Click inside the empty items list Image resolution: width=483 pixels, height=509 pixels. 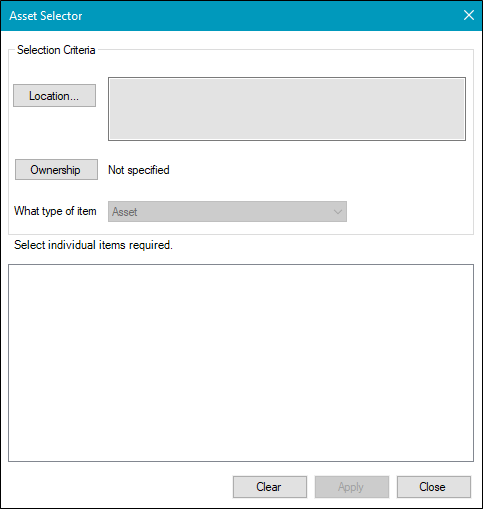point(241,363)
